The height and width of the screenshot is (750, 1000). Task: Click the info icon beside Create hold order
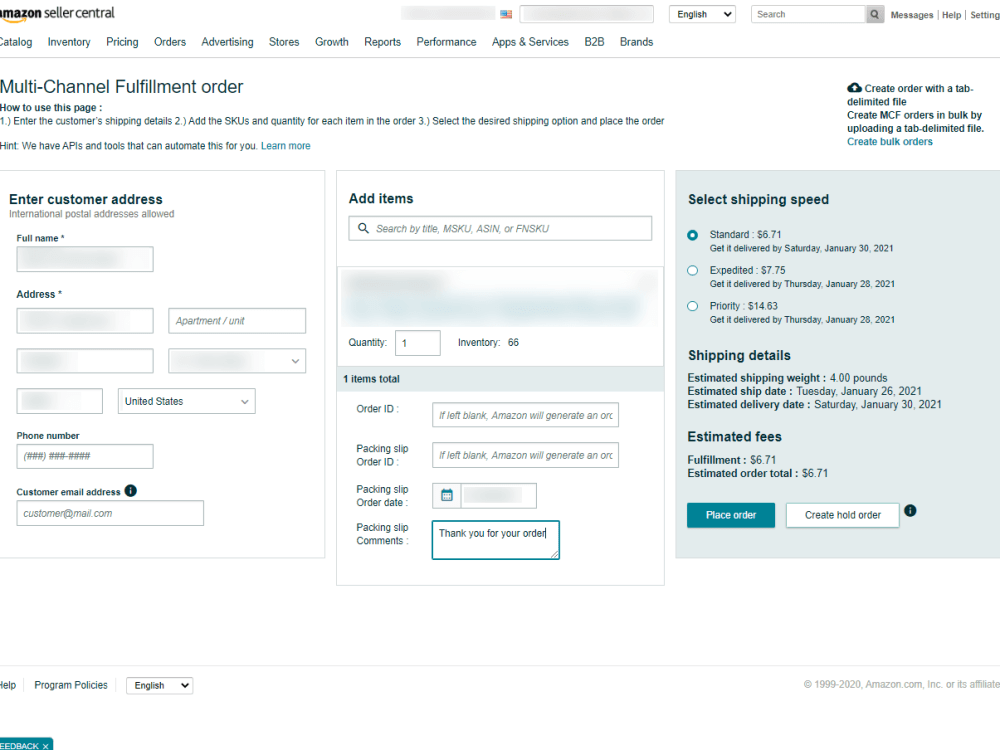click(x=910, y=510)
